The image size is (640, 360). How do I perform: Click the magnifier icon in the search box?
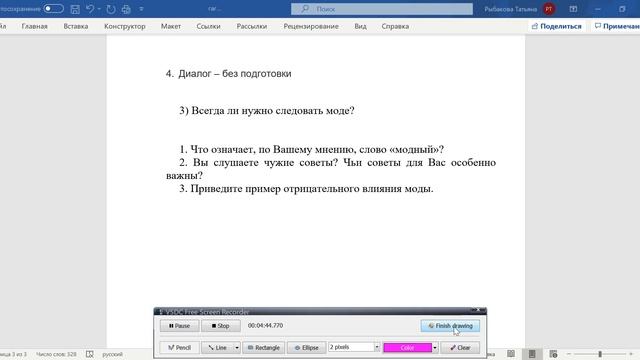[x=305, y=9]
